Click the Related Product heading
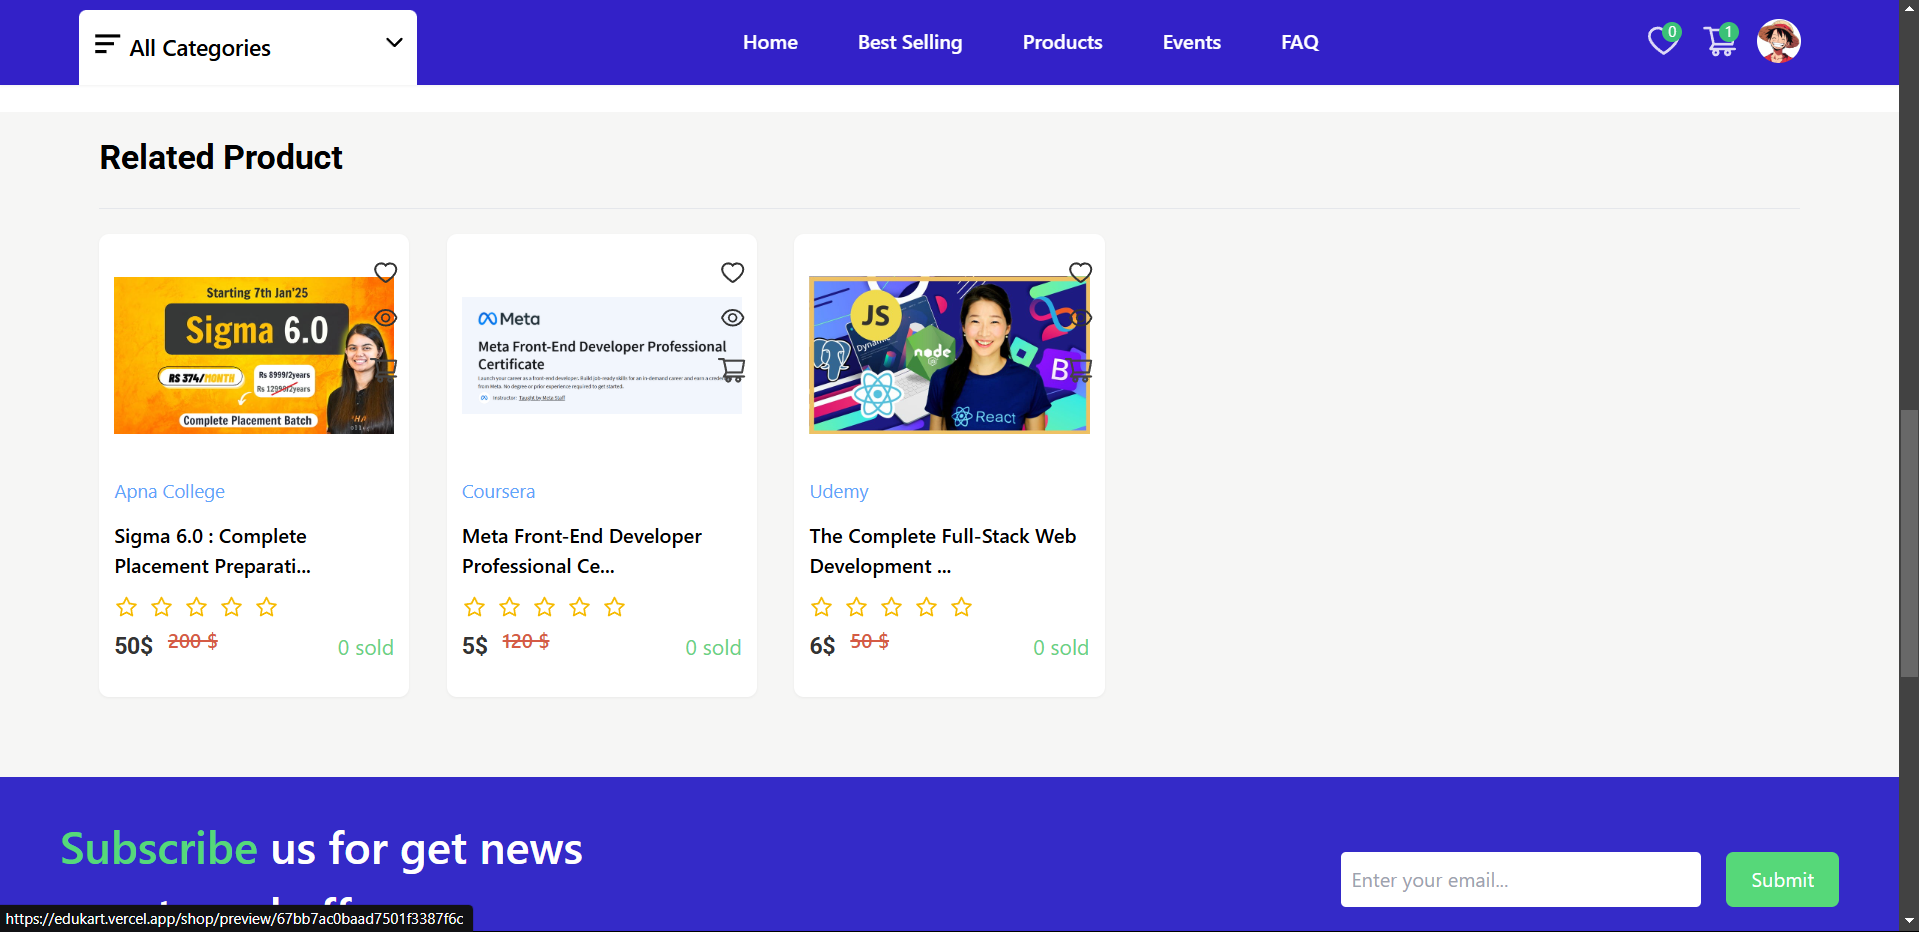The height and width of the screenshot is (932, 1919). (x=221, y=157)
